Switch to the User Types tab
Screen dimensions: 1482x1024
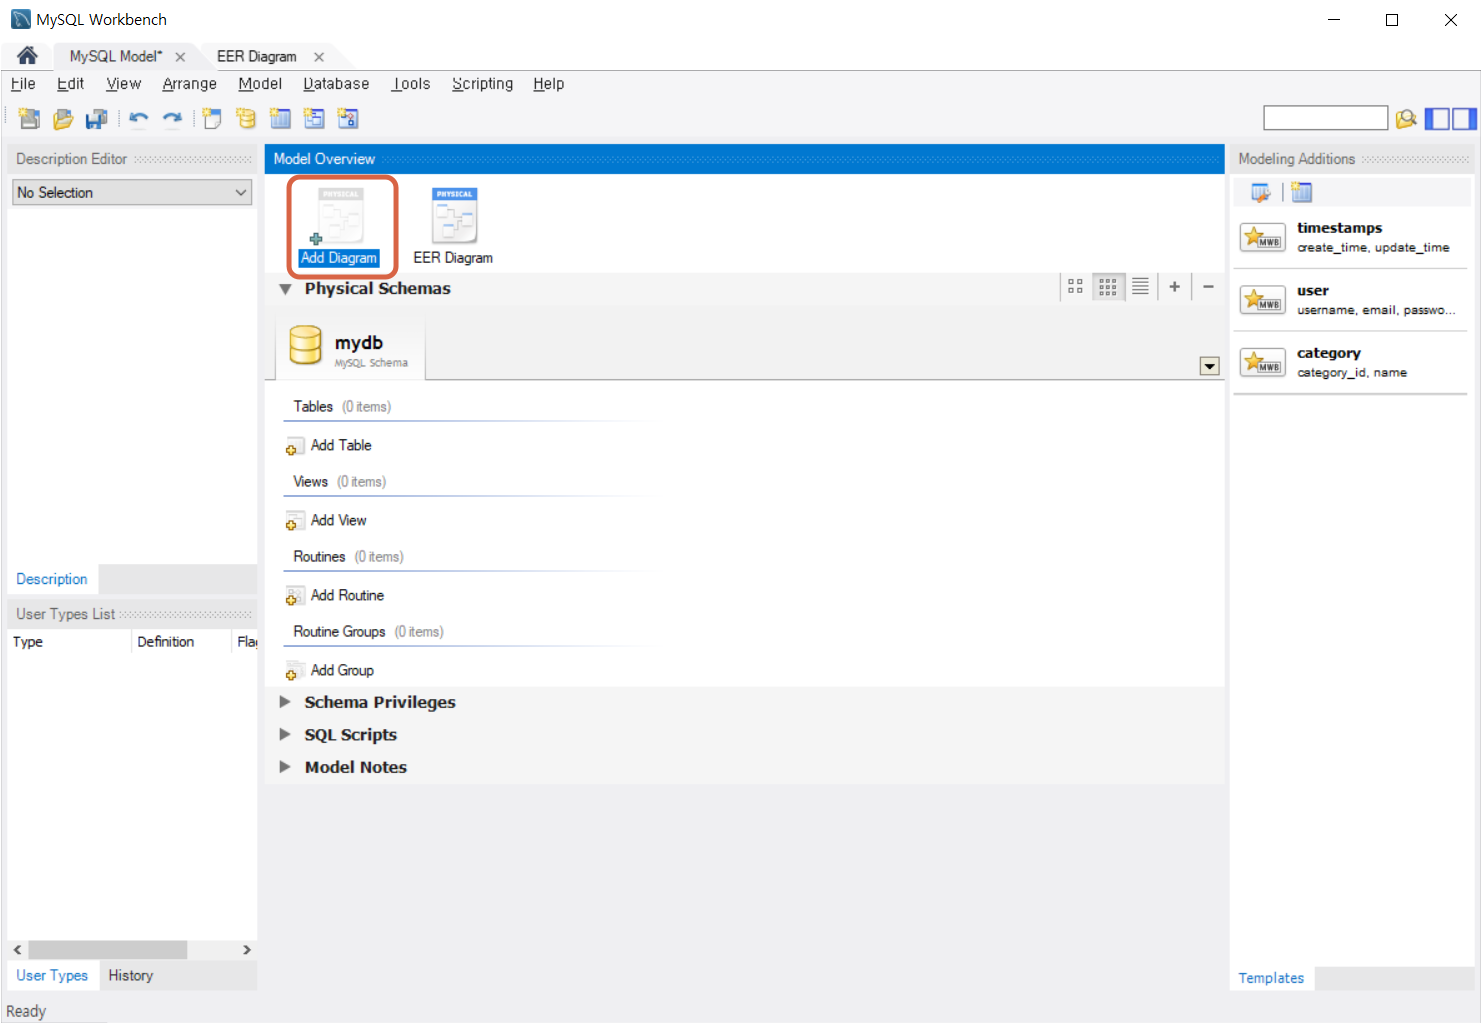[x=52, y=975]
